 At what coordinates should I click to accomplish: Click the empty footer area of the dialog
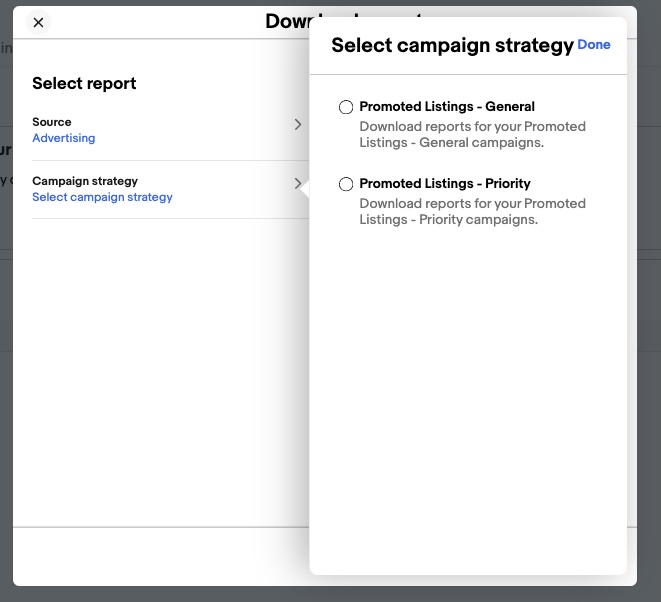(160, 556)
